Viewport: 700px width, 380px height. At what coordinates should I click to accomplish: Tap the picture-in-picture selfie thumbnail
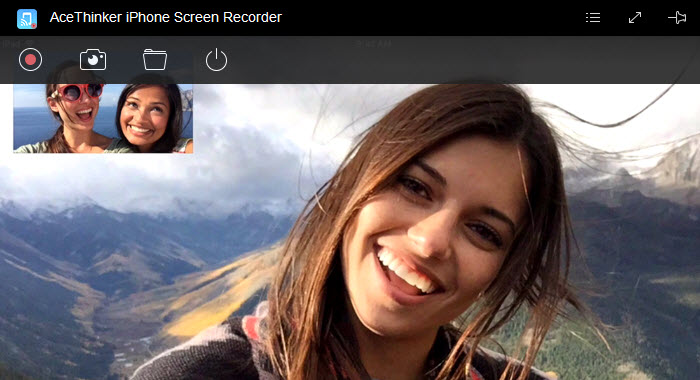[x=103, y=118]
